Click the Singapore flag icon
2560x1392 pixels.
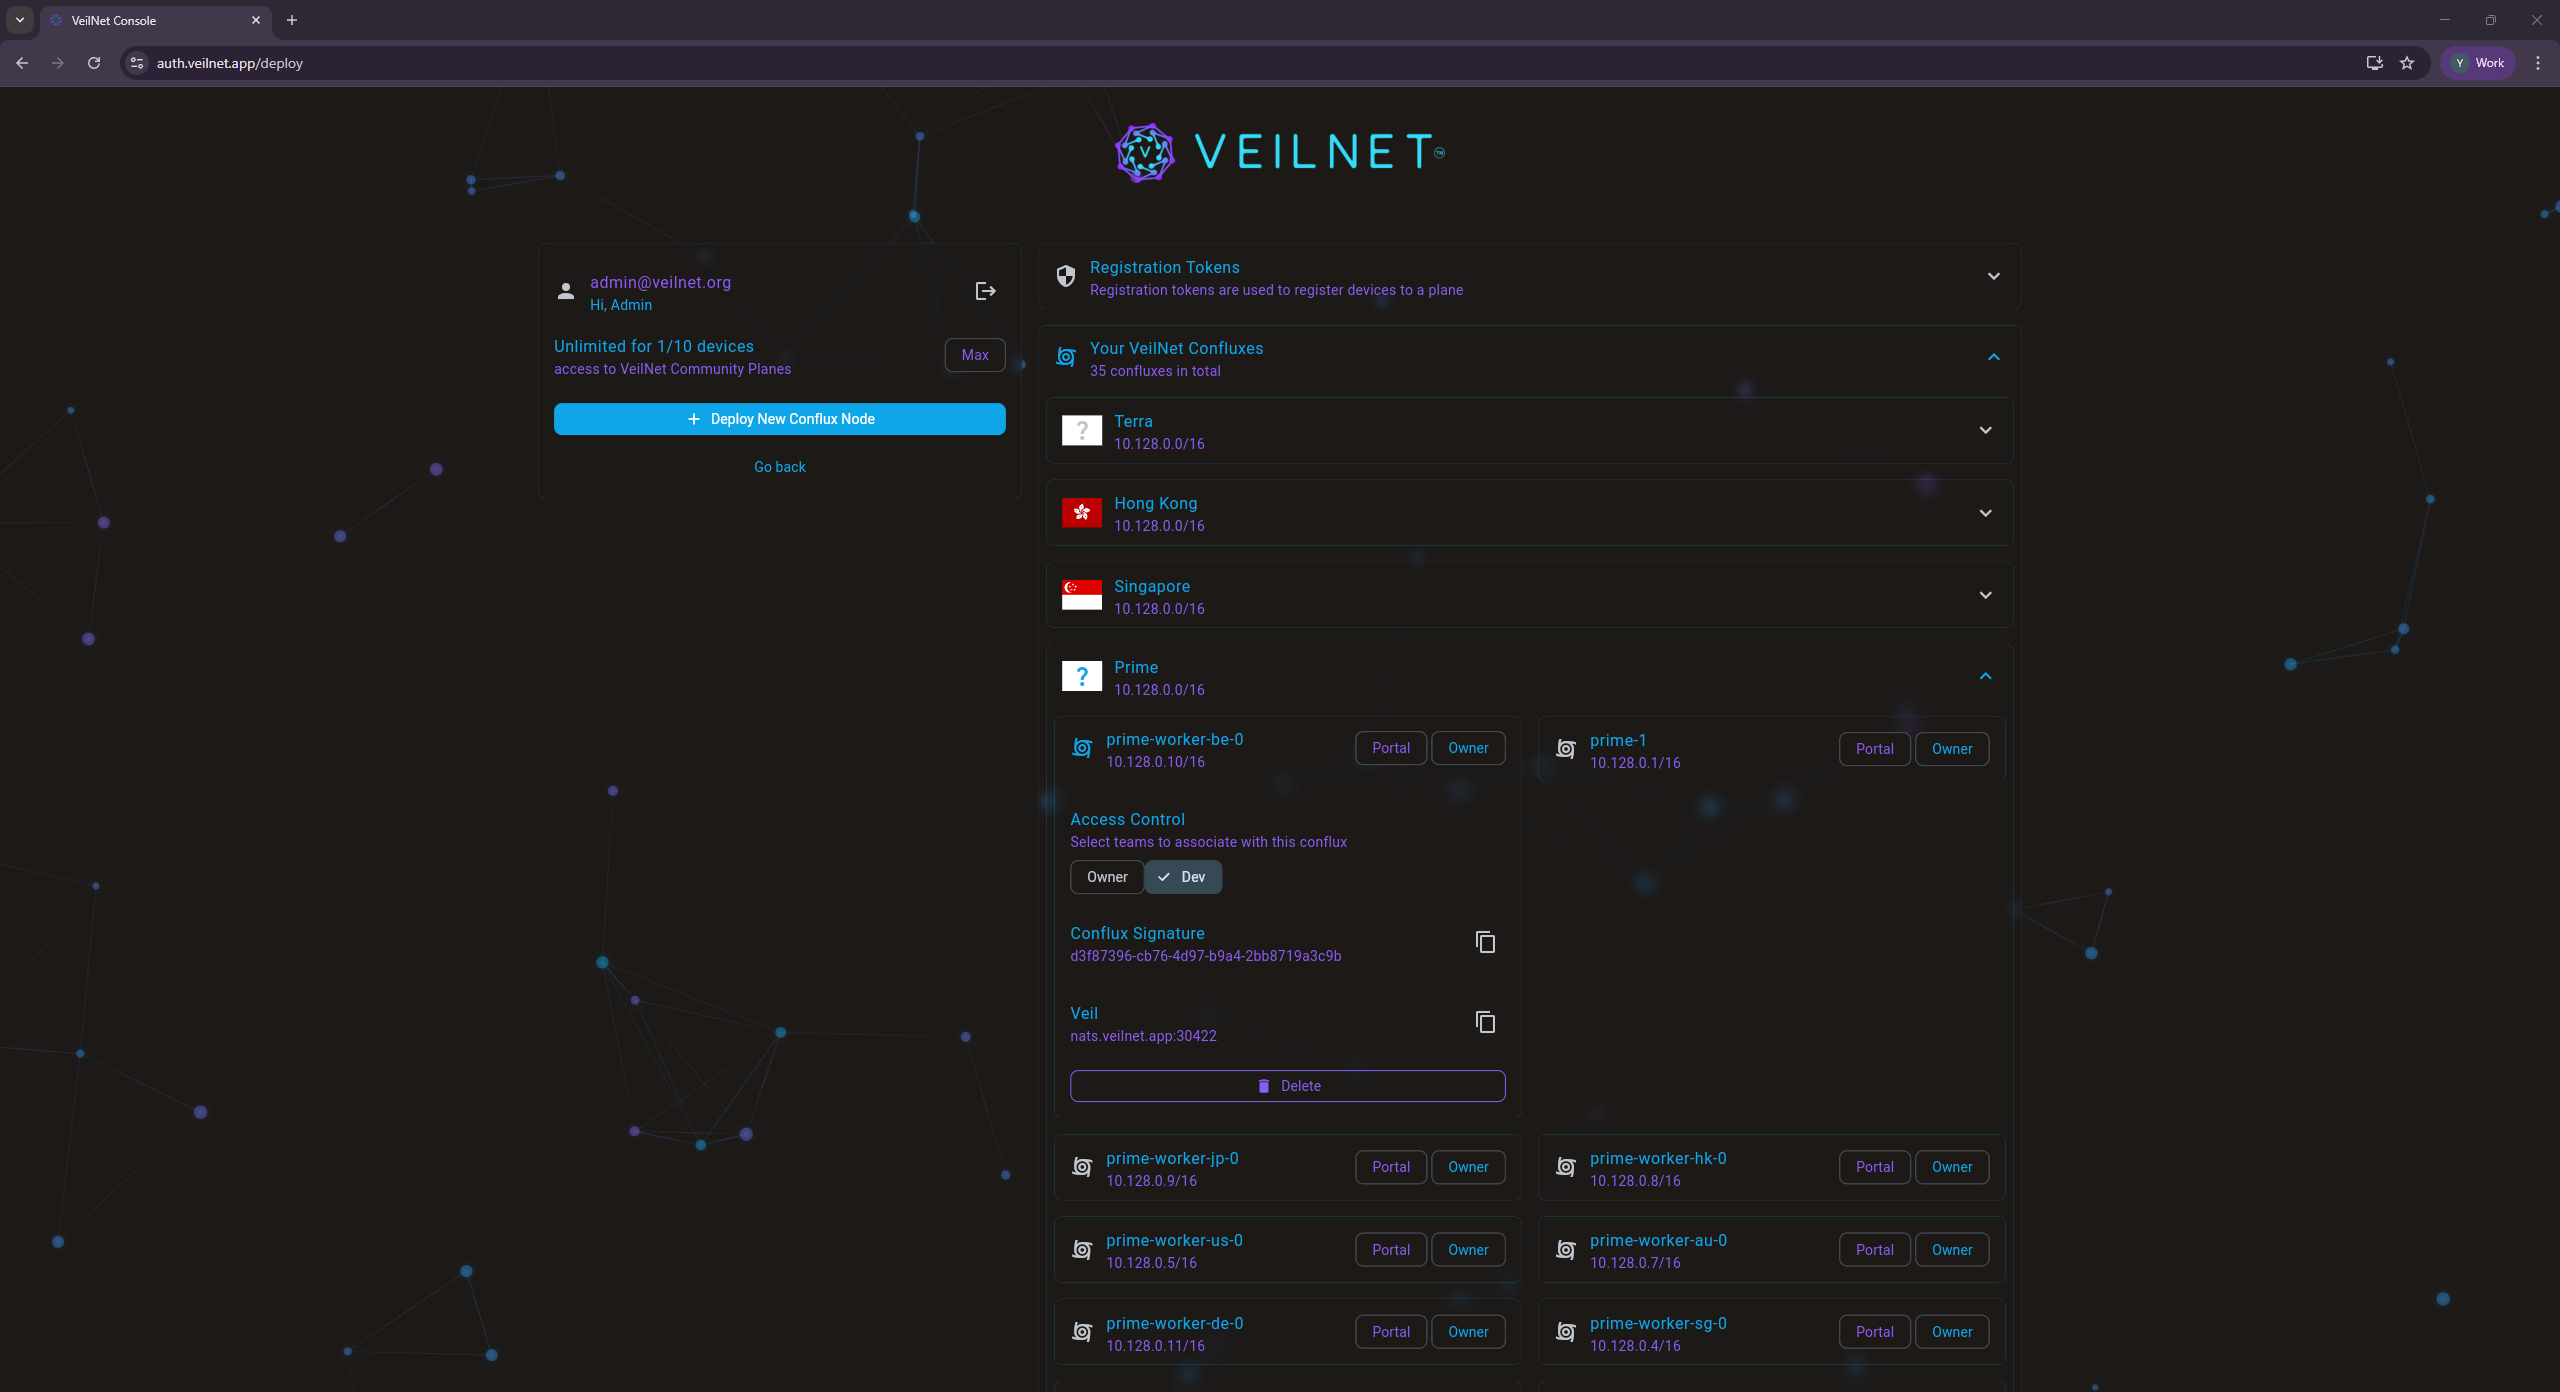[x=1081, y=595]
